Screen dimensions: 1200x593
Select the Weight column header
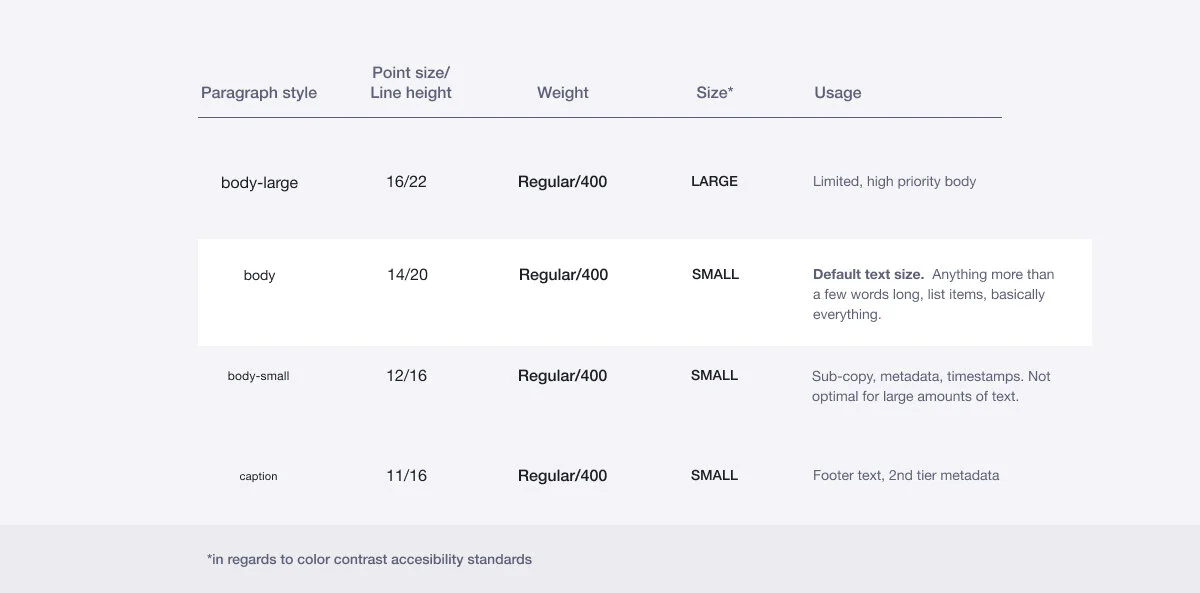563,93
